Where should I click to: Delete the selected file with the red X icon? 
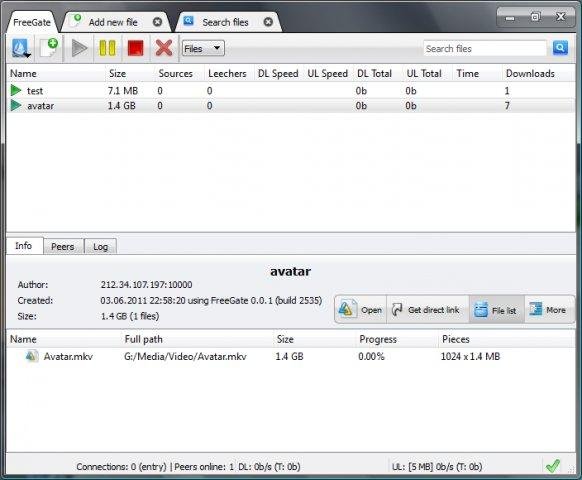pos(164,48)
